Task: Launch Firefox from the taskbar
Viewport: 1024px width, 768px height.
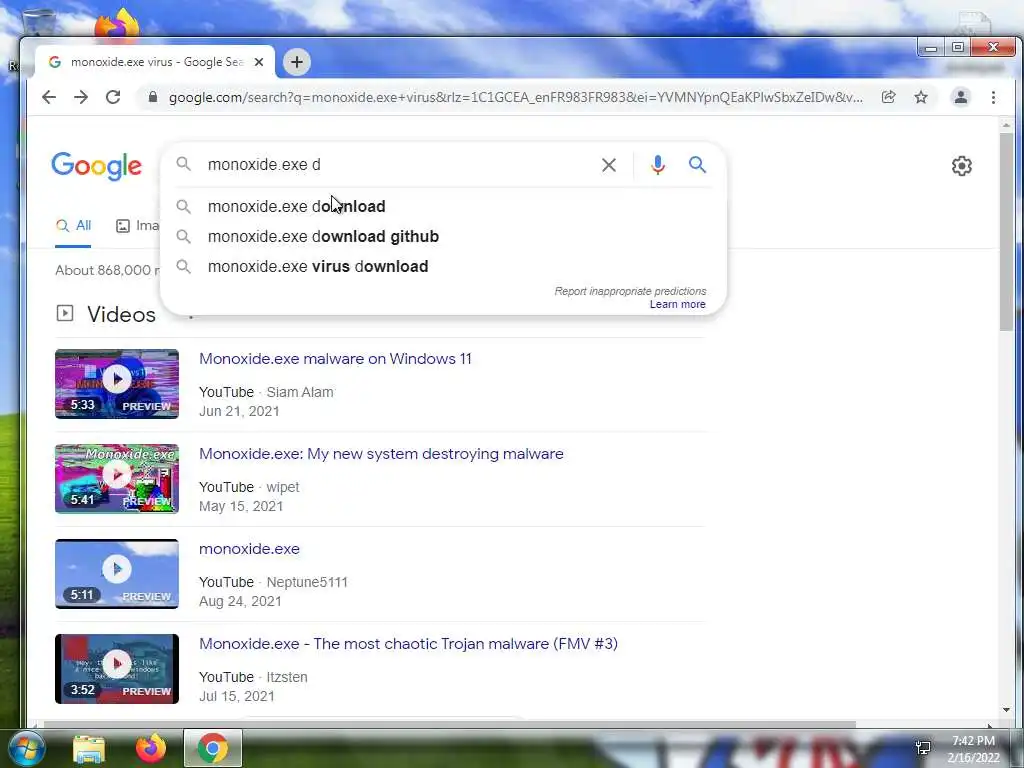Action: coord(151,748)
